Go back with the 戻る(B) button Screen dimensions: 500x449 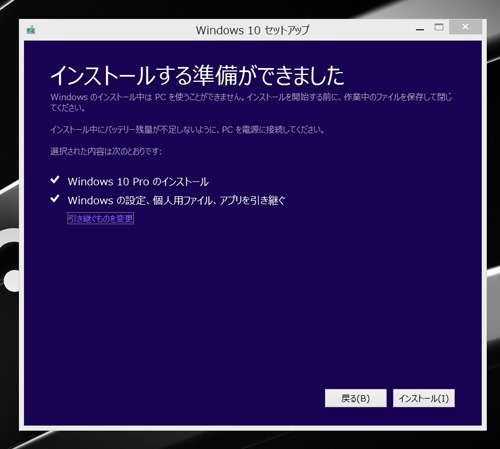(356, 398)
